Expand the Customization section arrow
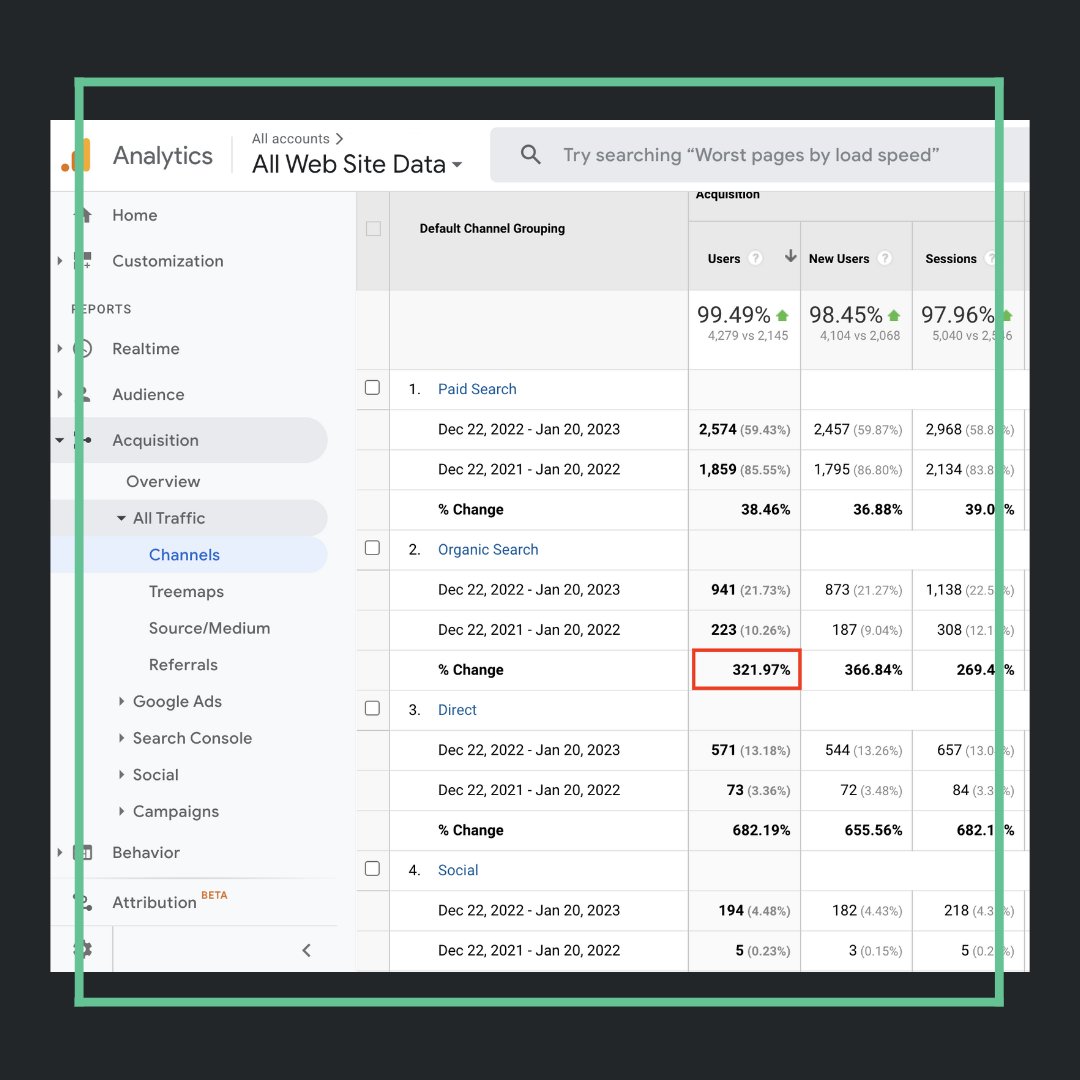 (60, 261)
